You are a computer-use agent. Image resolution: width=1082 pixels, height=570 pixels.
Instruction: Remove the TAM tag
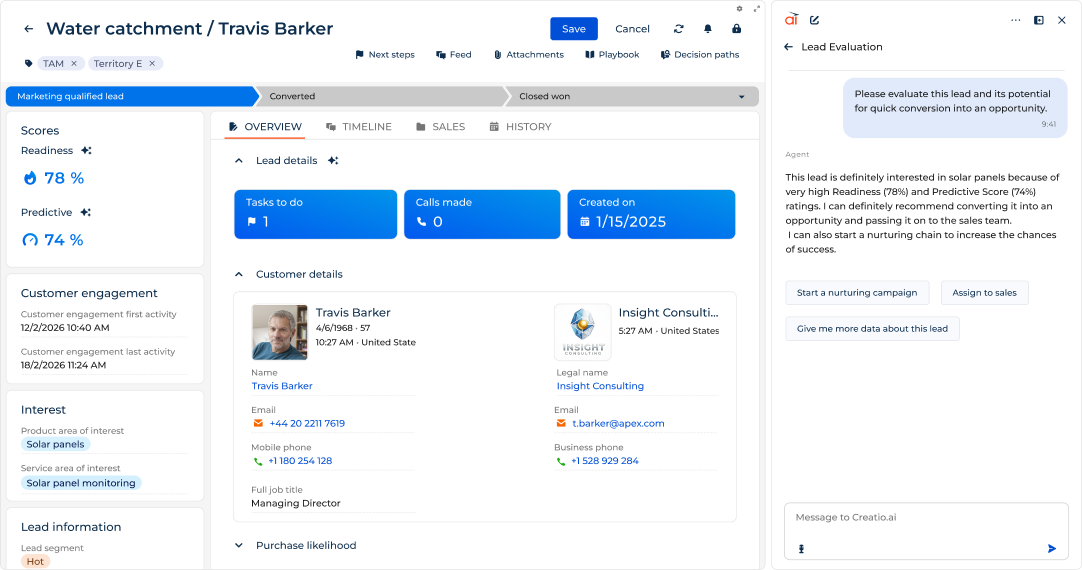[x=74, y=64]
